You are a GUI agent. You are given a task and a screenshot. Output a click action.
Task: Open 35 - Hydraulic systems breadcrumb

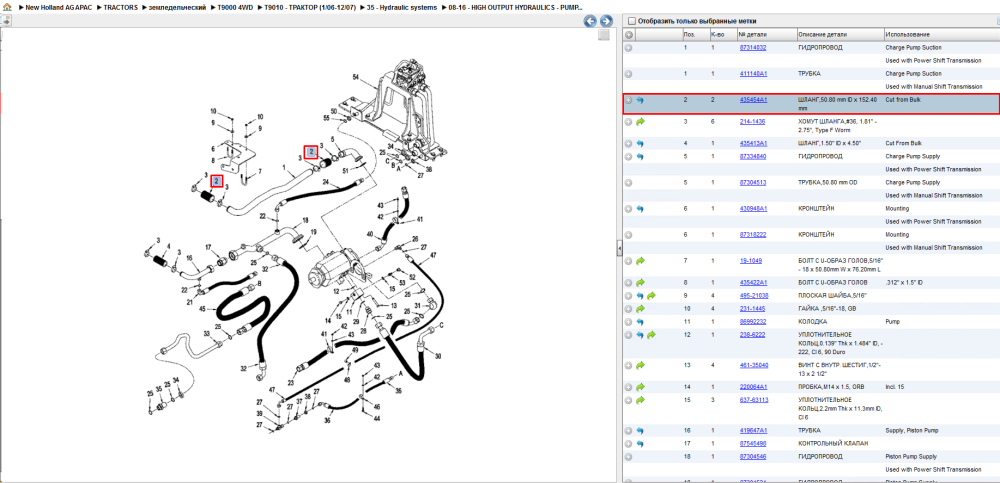pyautogui.click(x=403, y=7)
